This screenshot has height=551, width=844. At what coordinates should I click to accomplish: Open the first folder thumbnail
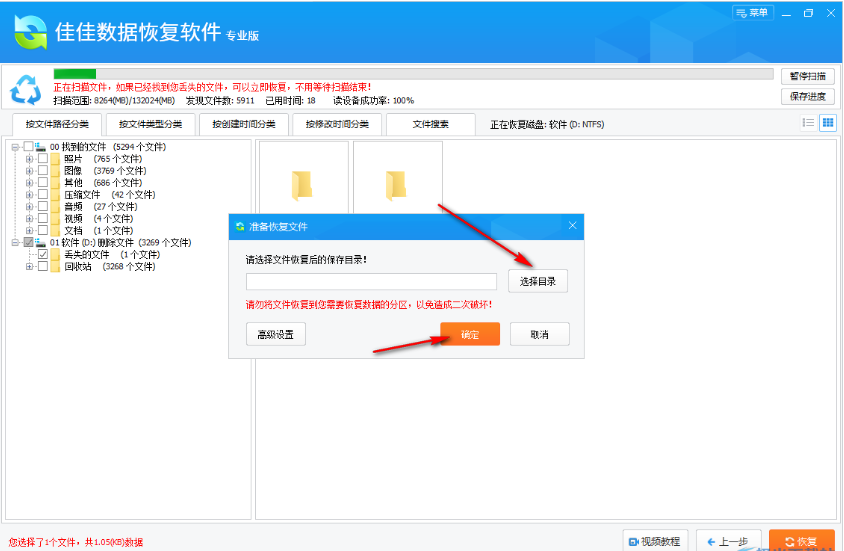pyautogui.click(x=303, y=183)
